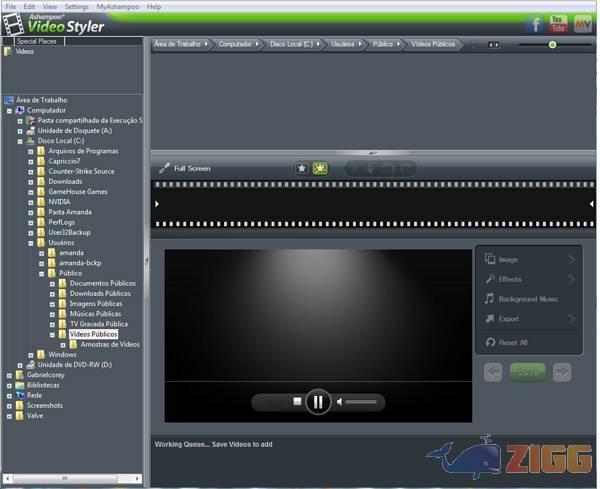Viewport: 600px width, 489px height.
Task: Click the film-reel Video Styler logo
Action: (14, 25)
